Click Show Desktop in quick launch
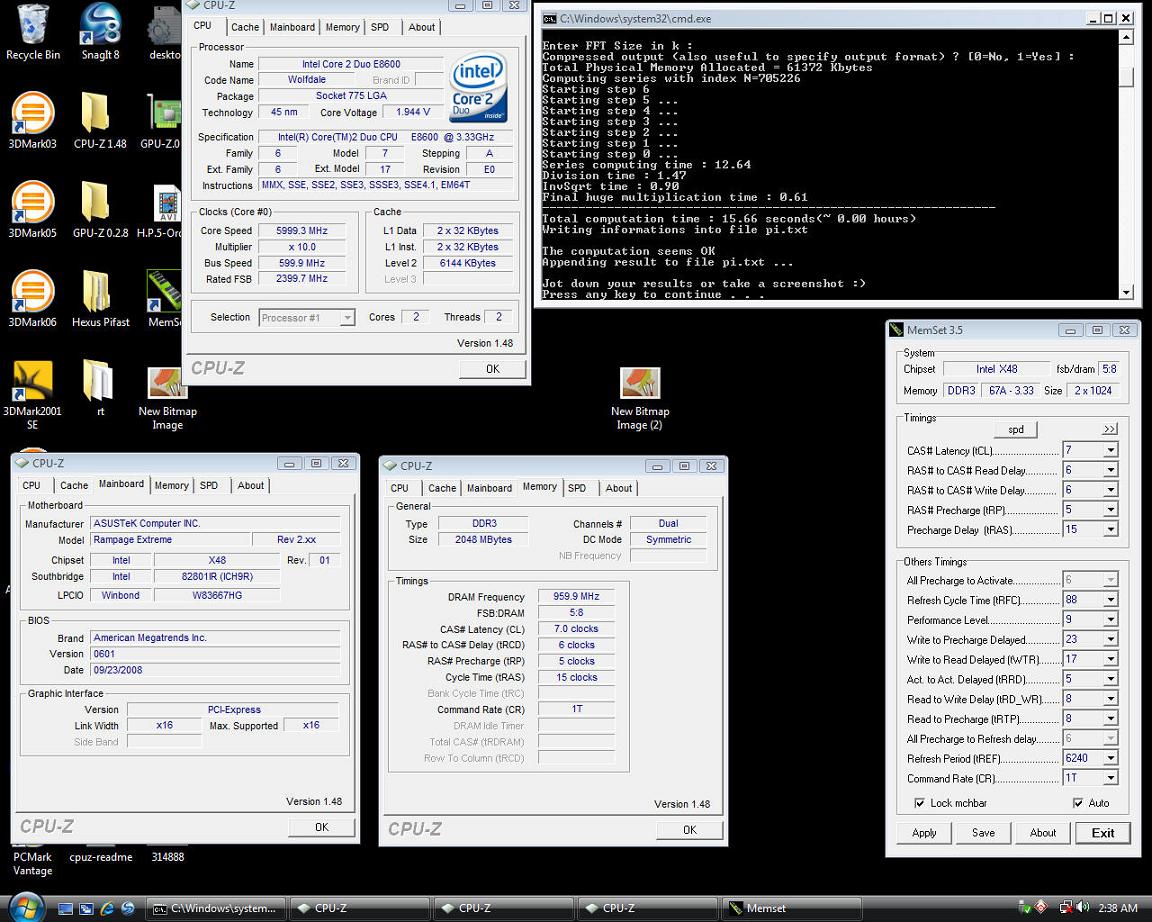The height and width of the screenshot is (922, 1152). tap(65, 909)
